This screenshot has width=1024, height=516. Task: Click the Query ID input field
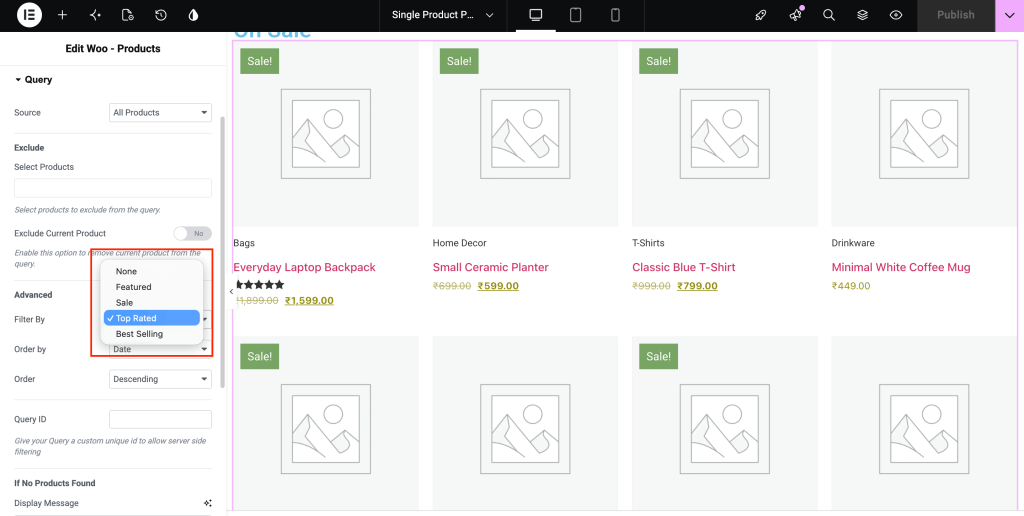(x=160, y=419)
